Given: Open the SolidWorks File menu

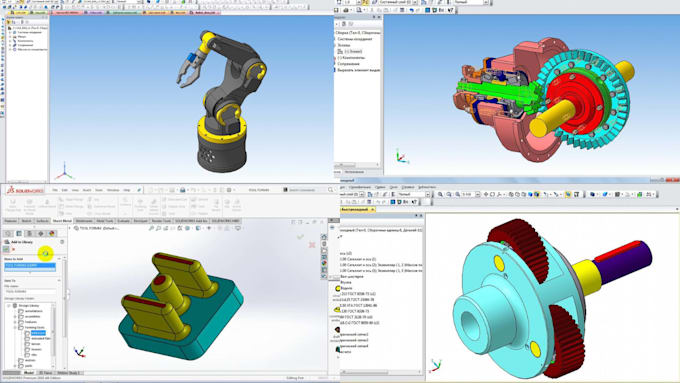Looking at the screenshot, I should (55, 190).
